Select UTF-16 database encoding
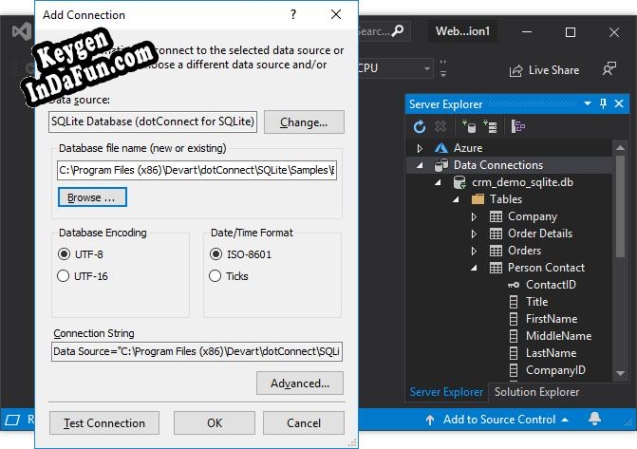The image size is (637, 449). (x=63, y=276)
